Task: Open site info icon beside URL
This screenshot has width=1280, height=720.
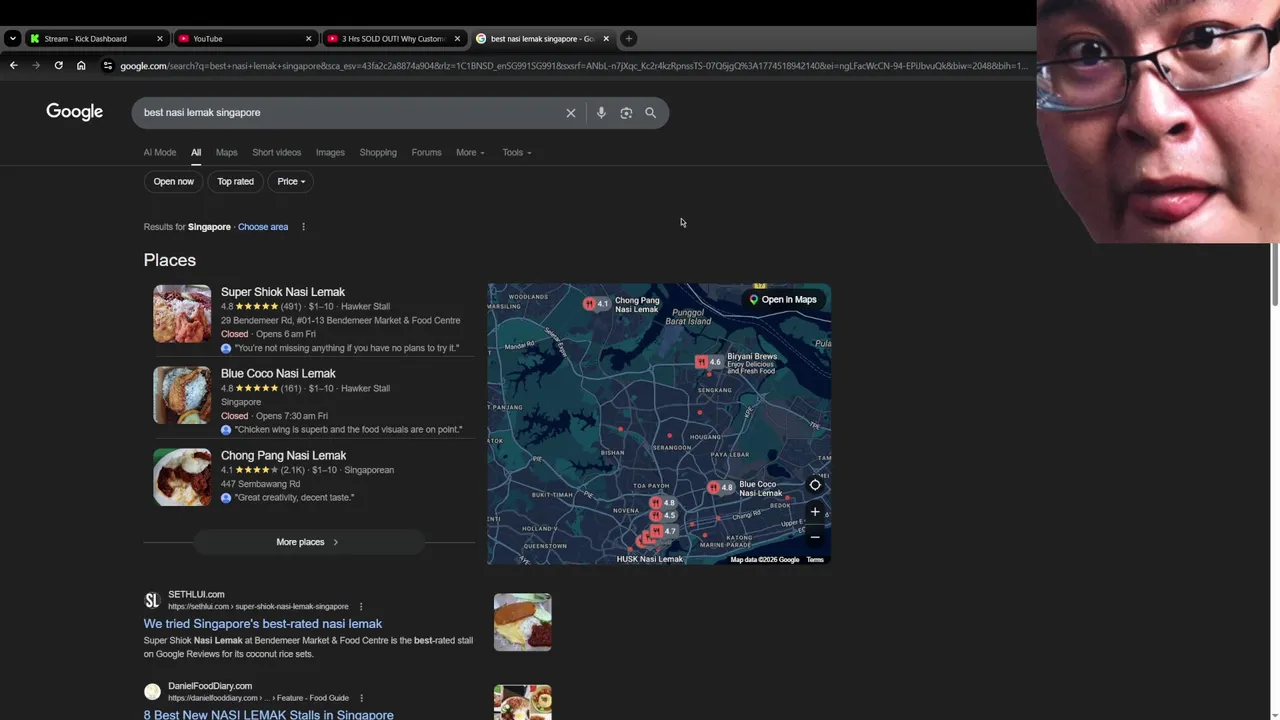Action: point(108,66)
